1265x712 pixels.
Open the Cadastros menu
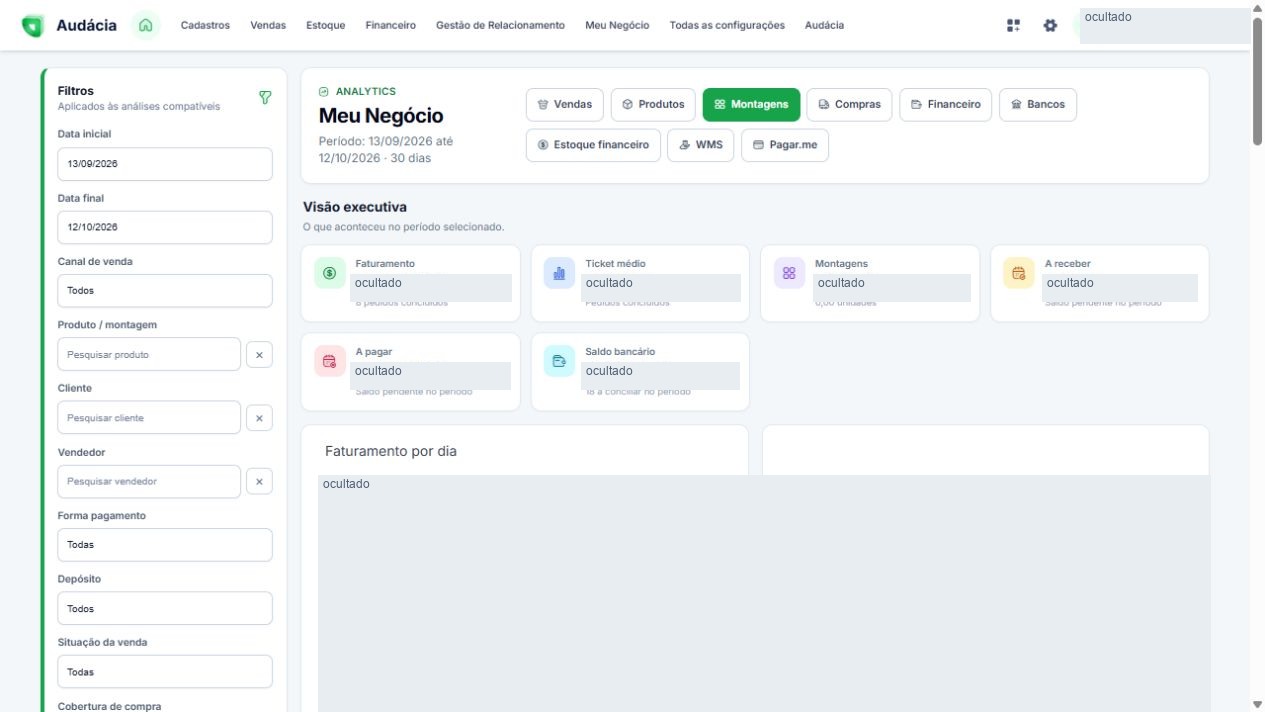point(205,25)
